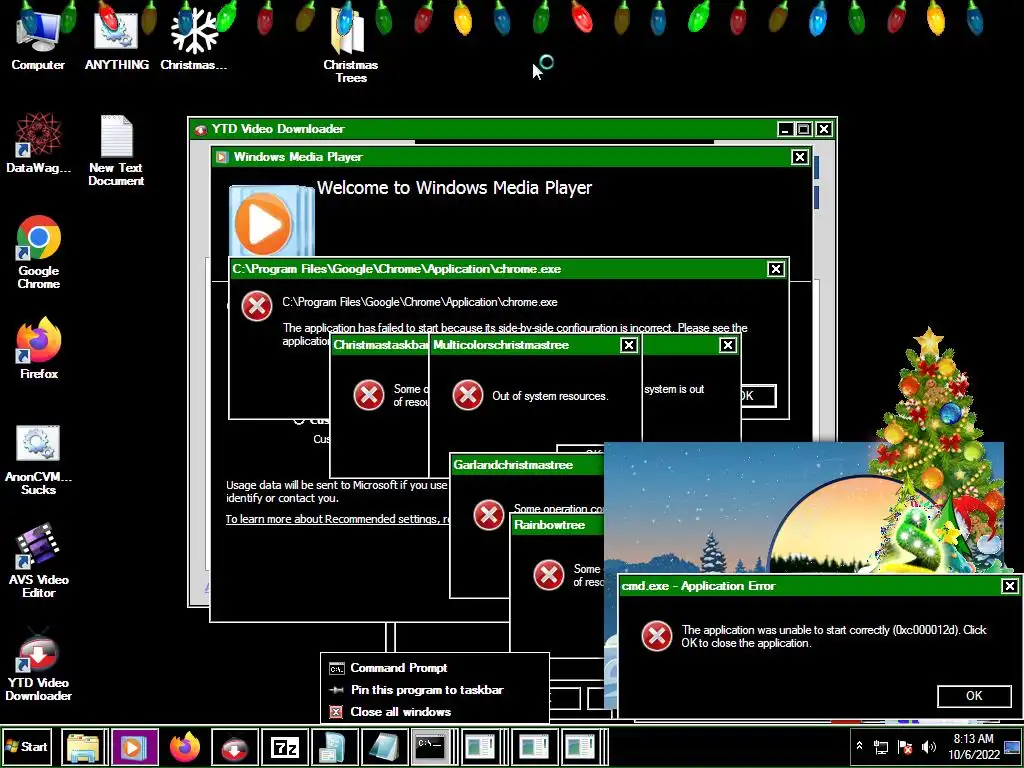Maximize the YTD Video Downloader window

coord(805,129)
